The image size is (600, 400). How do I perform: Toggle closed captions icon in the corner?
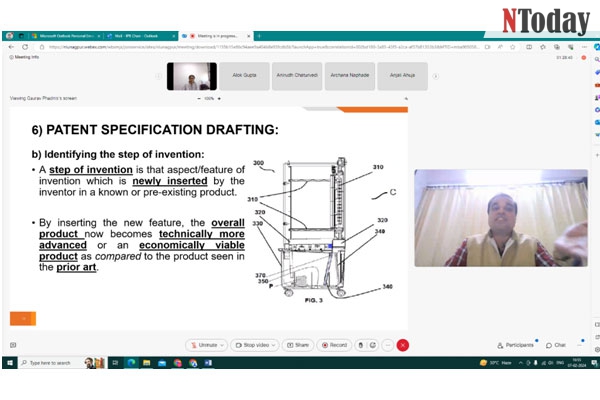(13, 345)
